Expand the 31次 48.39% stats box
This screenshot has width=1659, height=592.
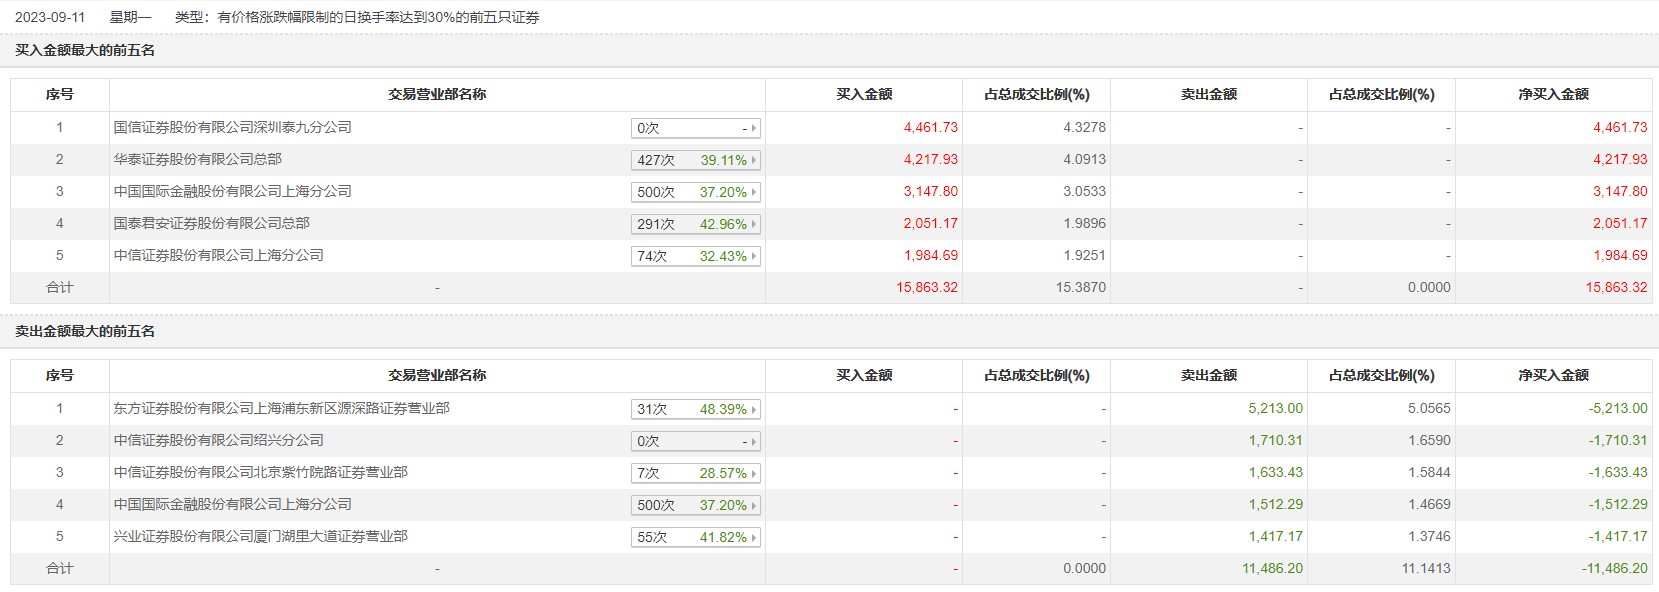coord(696,409)
